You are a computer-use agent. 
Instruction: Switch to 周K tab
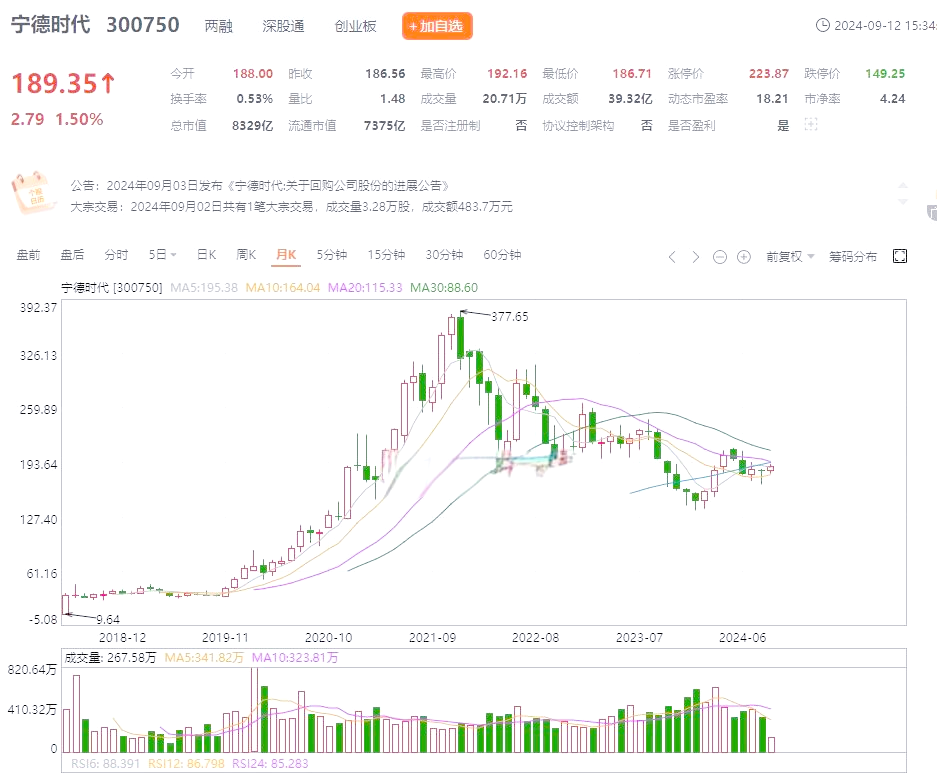point(246,255)
